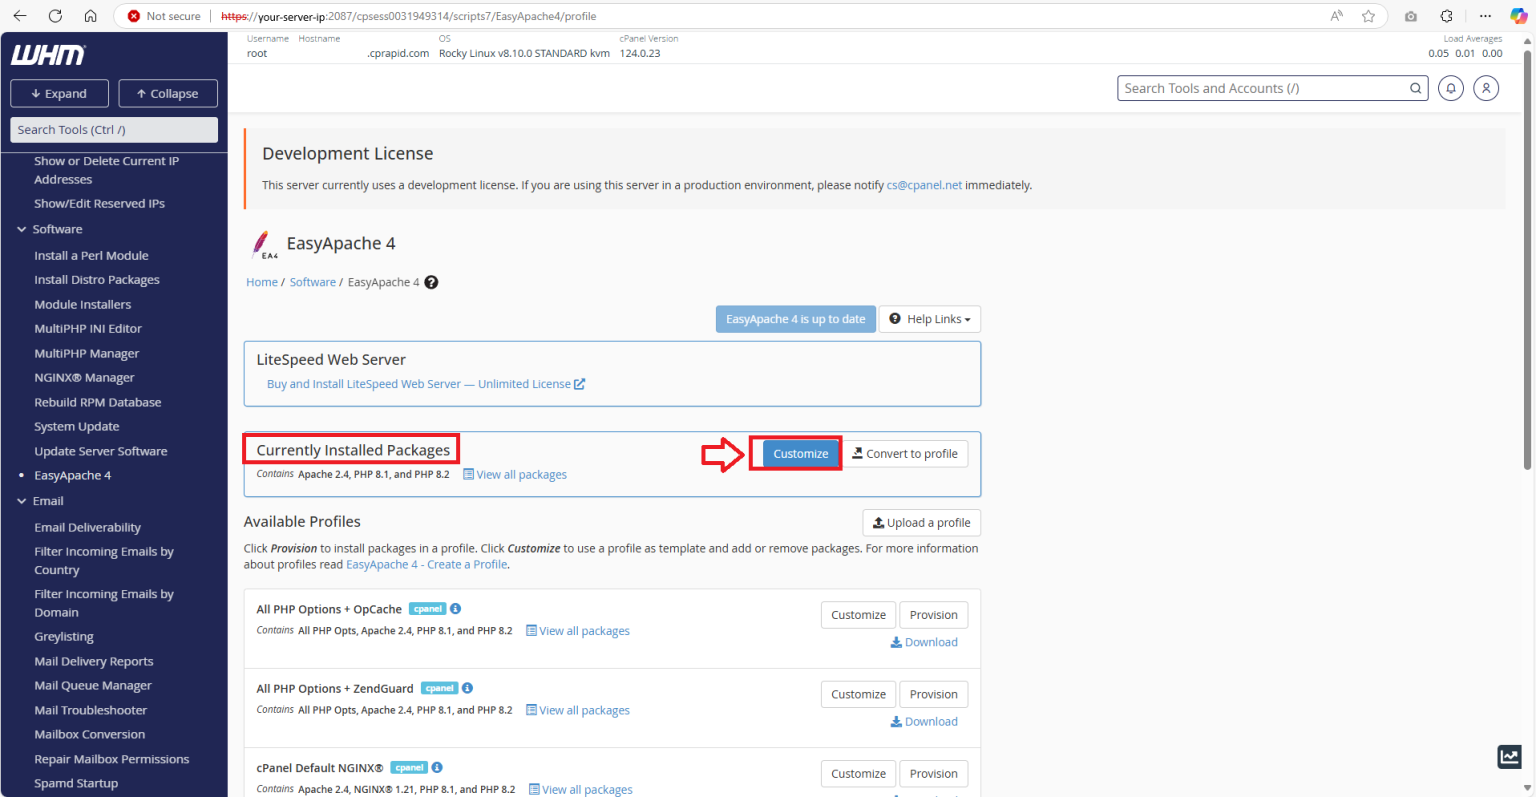Viewport: 1536px width, 797px height.
Task: Open the help question mark beside breadcrumb
Action: tap(431, 282)
